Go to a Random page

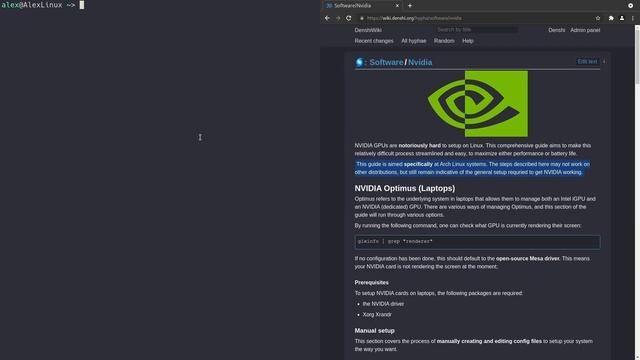point(444,41)
